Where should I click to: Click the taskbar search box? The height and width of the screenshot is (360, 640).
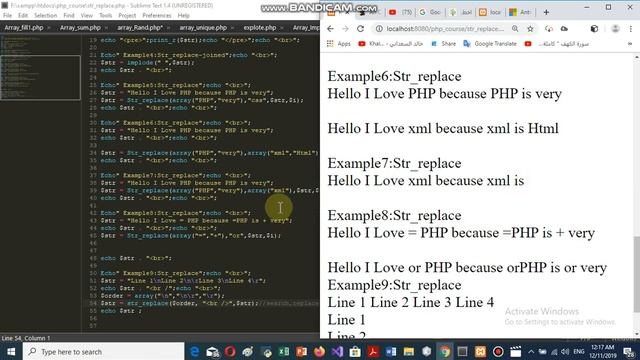pyautogui.click(x=103, y=351)
